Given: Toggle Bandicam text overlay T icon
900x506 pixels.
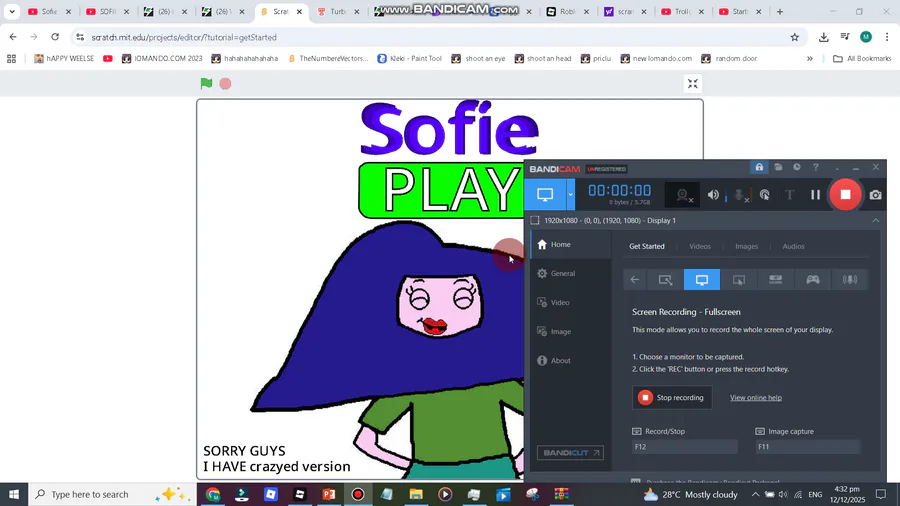Looking at the screenshot, I should tap(790, 195).
